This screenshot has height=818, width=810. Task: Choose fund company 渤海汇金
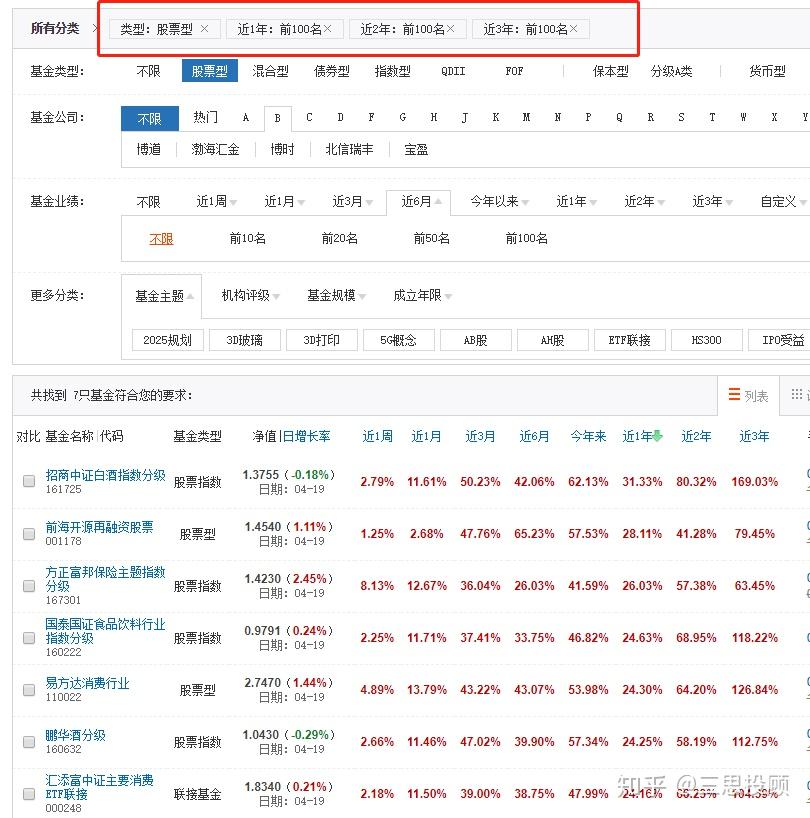point(215,149)
